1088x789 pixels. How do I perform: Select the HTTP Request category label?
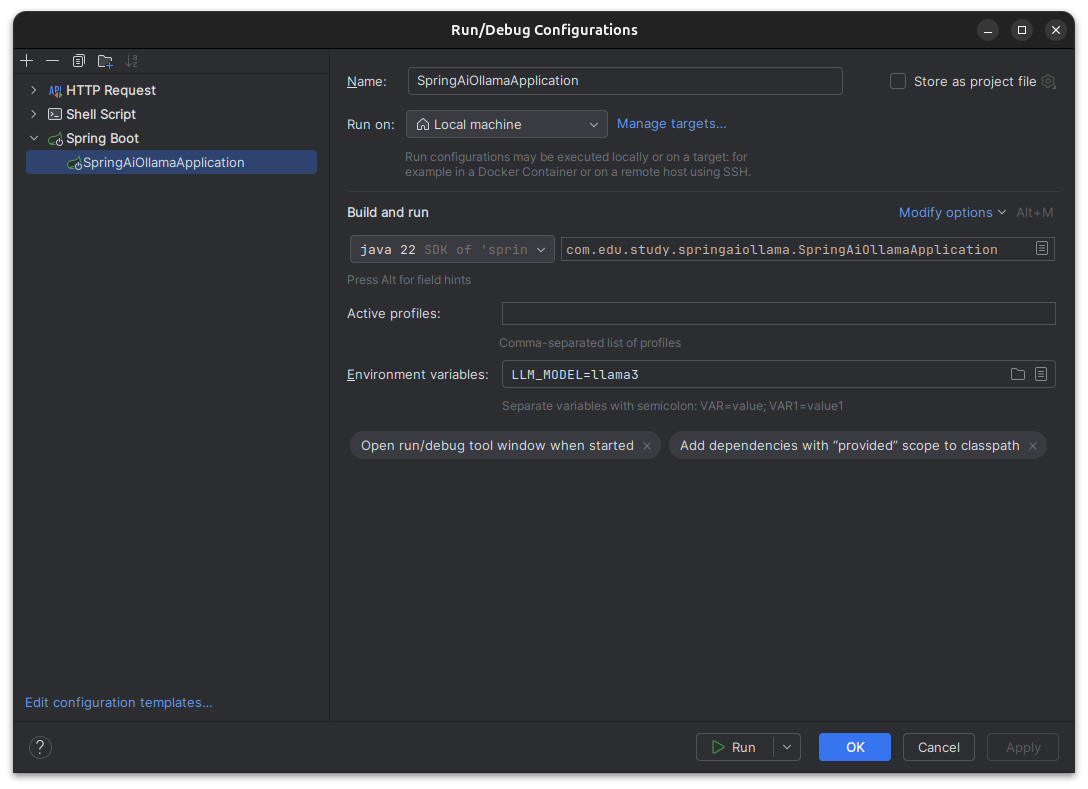(111, 90)
